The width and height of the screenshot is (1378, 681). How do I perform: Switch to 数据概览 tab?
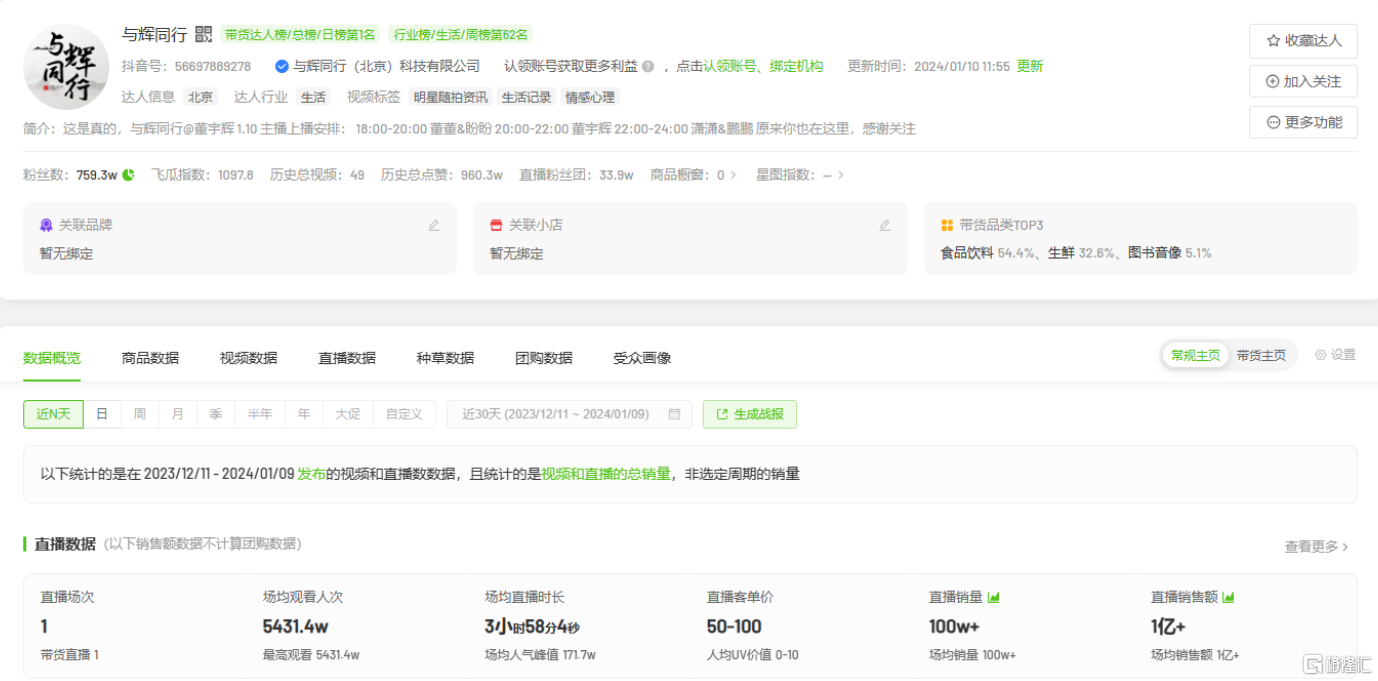[52, 358]
